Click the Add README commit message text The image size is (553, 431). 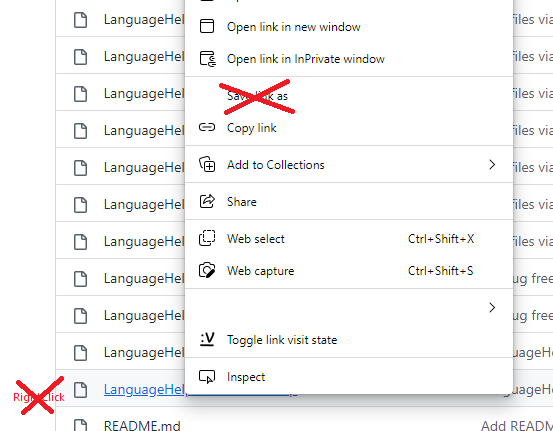(517, 425)
